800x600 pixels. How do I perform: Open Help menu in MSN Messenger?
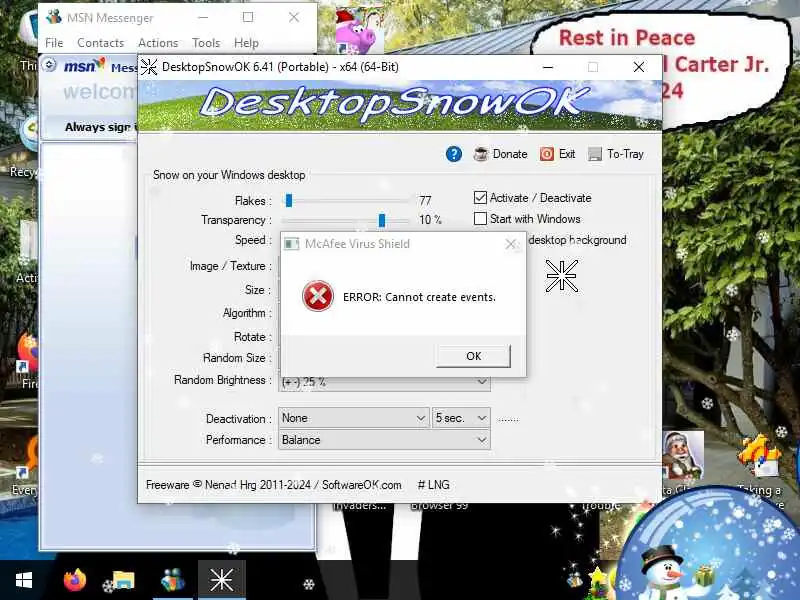246,43
